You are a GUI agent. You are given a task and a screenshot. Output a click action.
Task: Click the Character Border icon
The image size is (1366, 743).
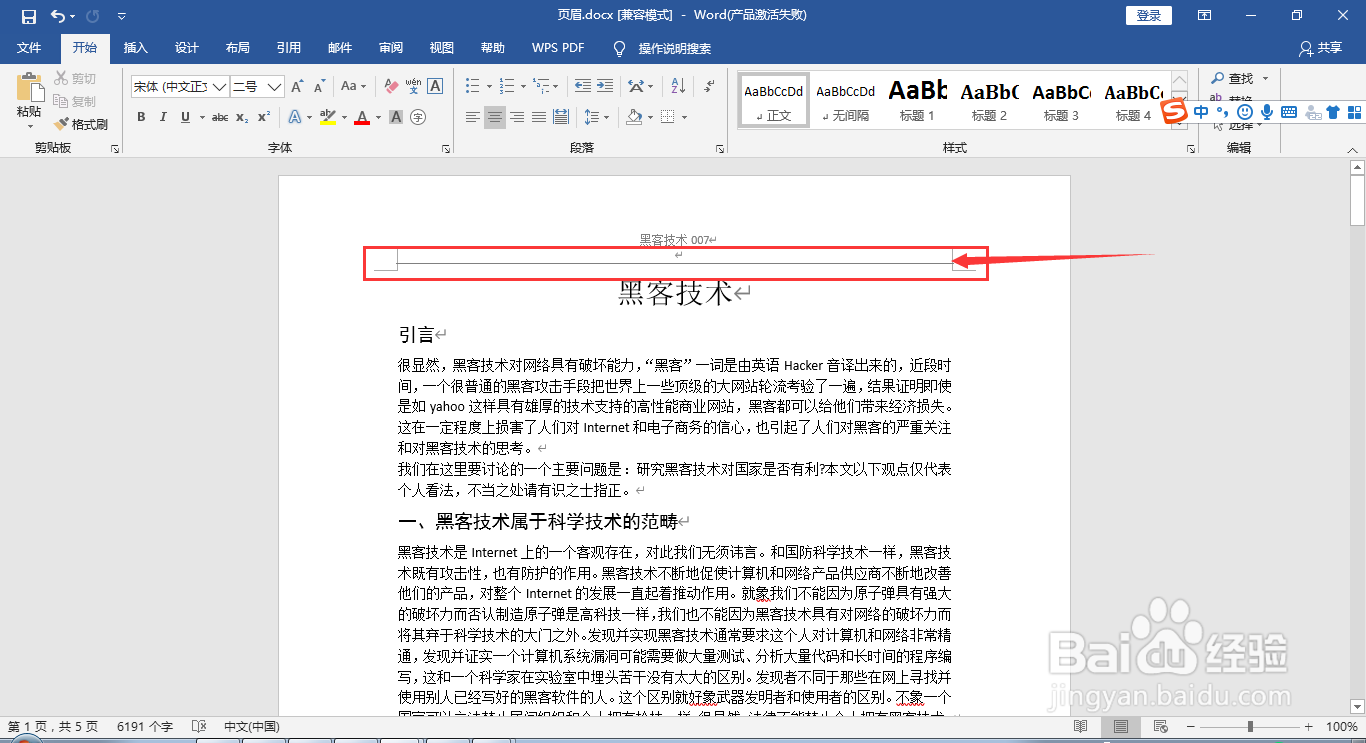[435, 87]
